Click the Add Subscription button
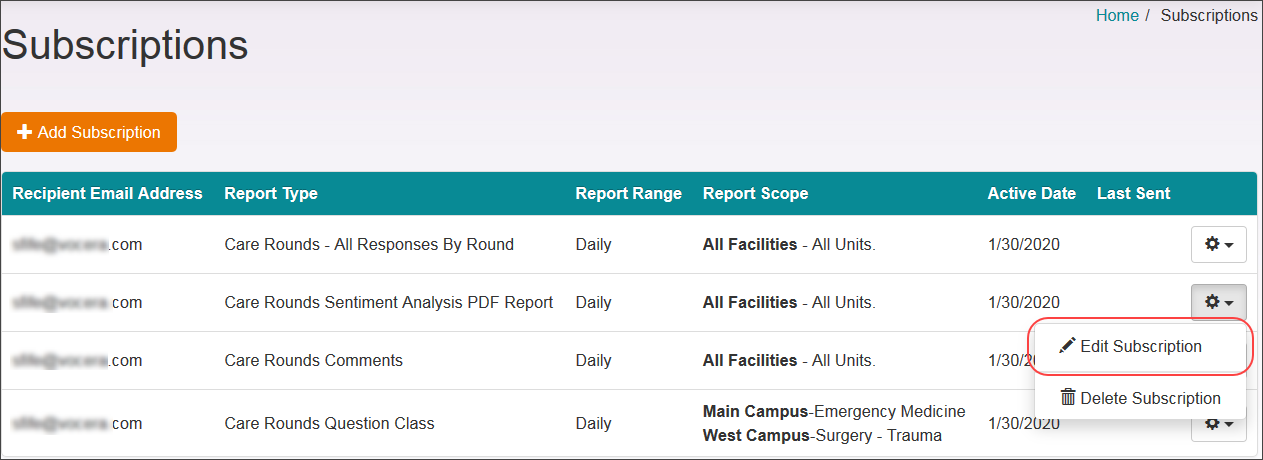The image size is (1263, 460). pos(89,132)
